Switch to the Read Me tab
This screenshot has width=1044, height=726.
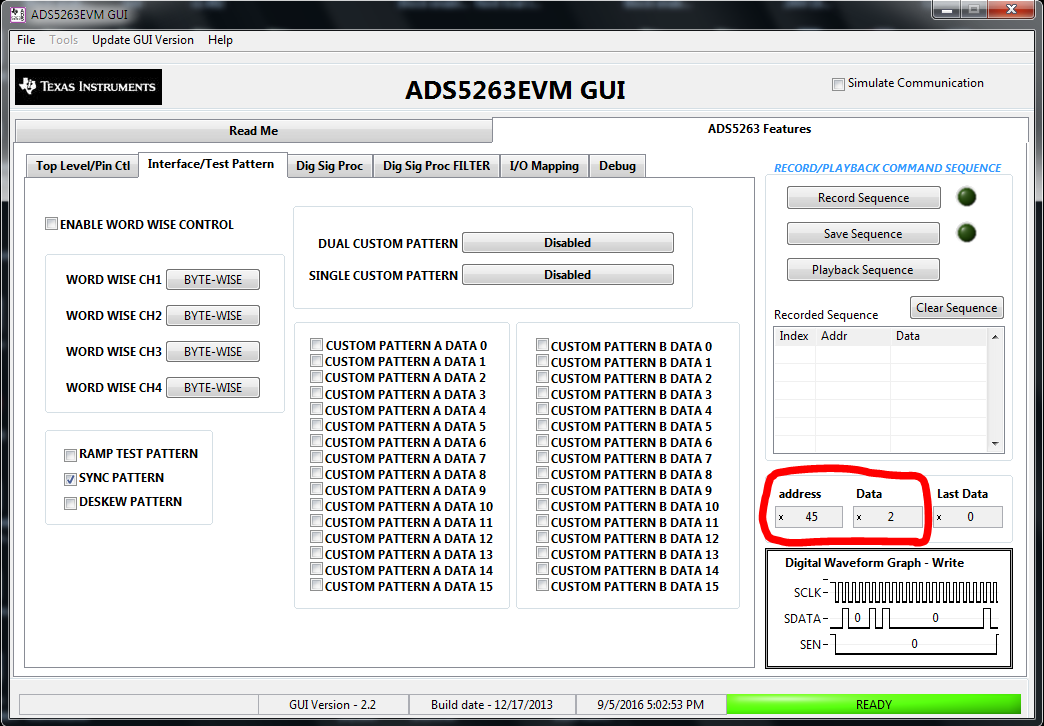tap(254, 131)
